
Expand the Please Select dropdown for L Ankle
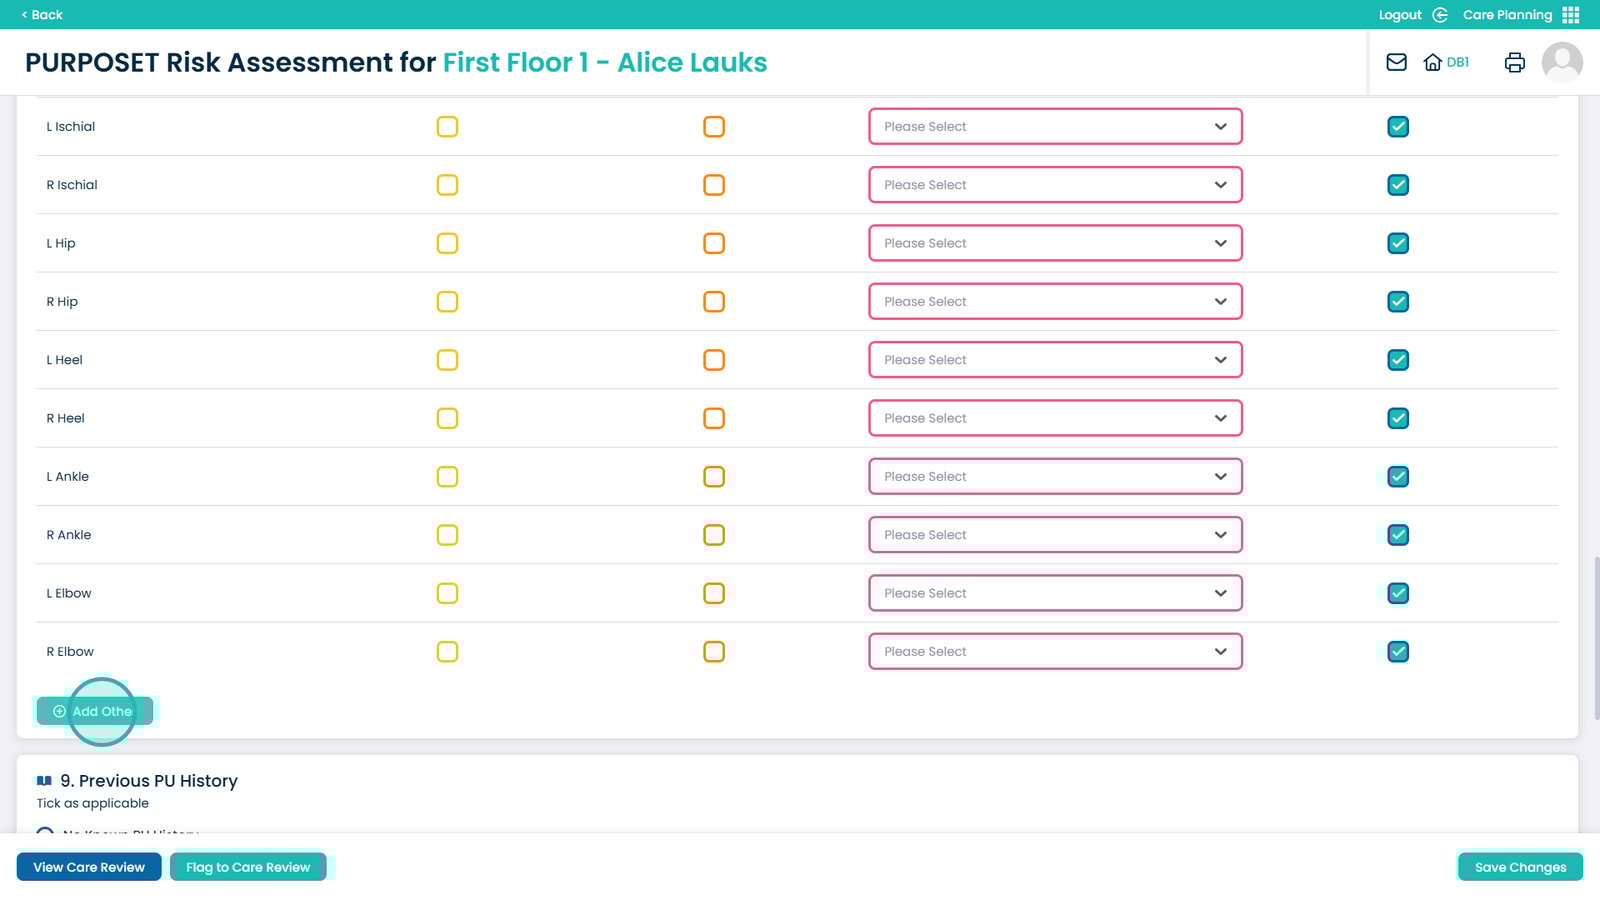click(1055, 477)
